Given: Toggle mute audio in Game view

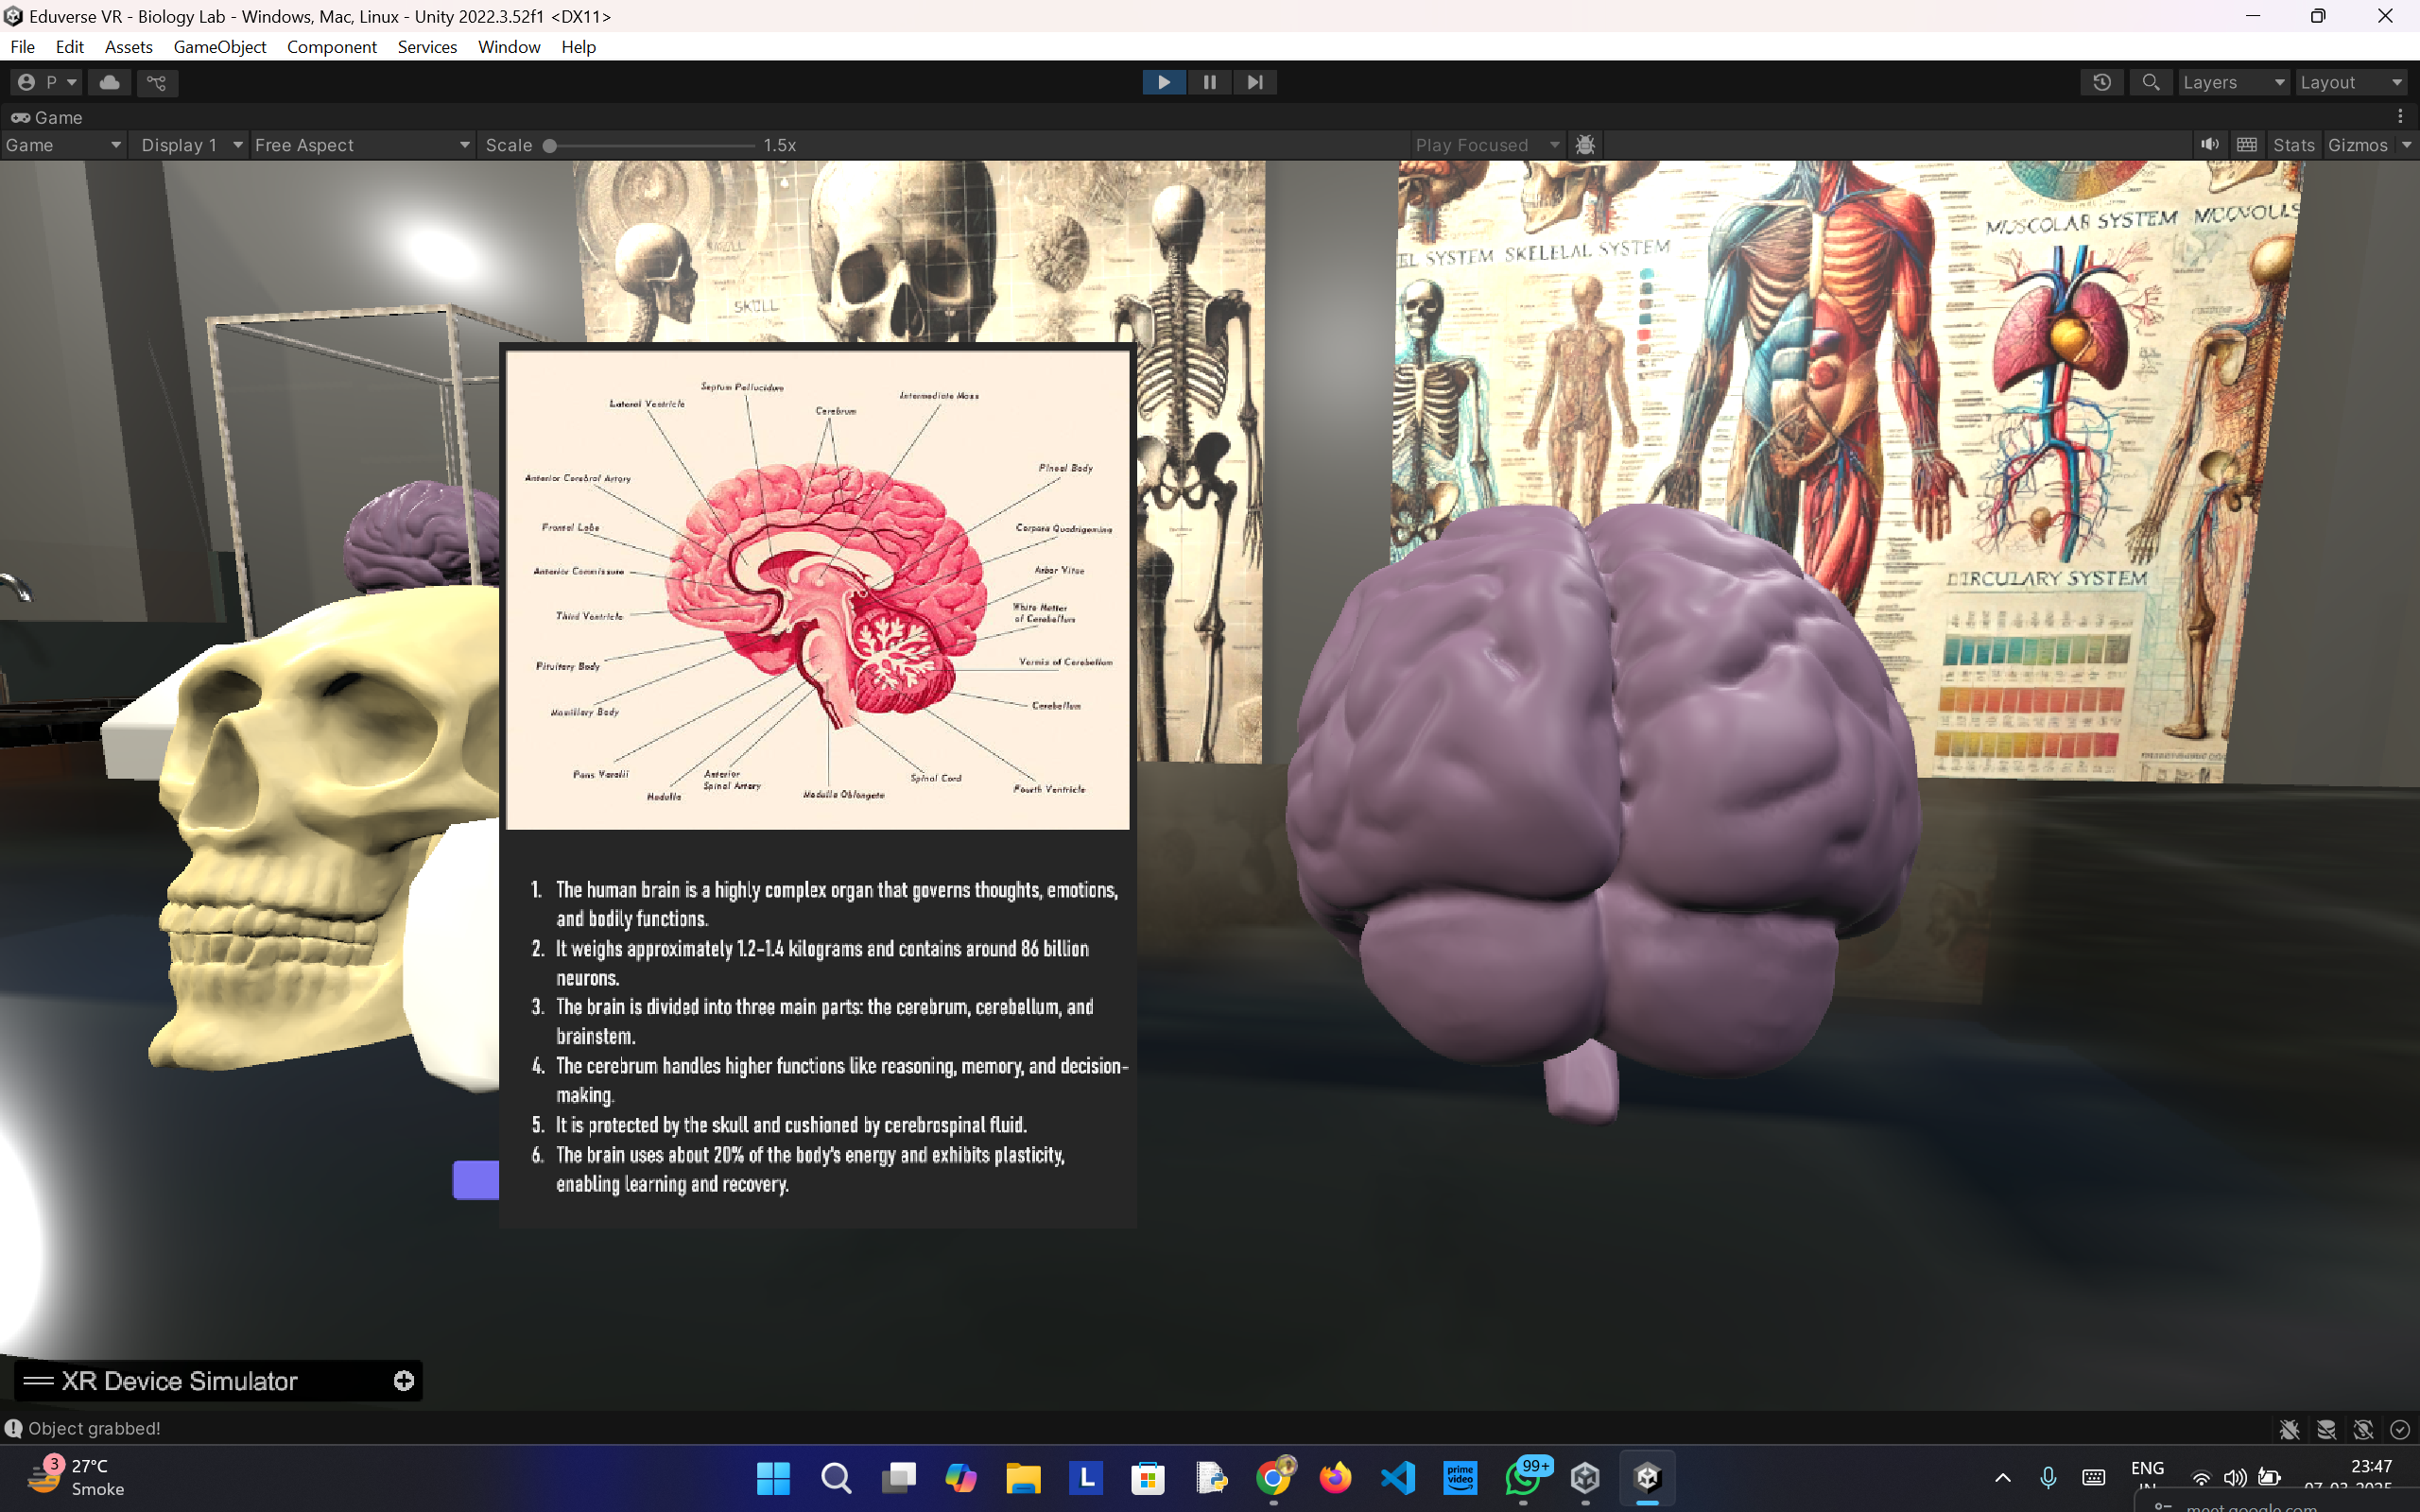Looking at the screenshot, I should point(2210,145).
